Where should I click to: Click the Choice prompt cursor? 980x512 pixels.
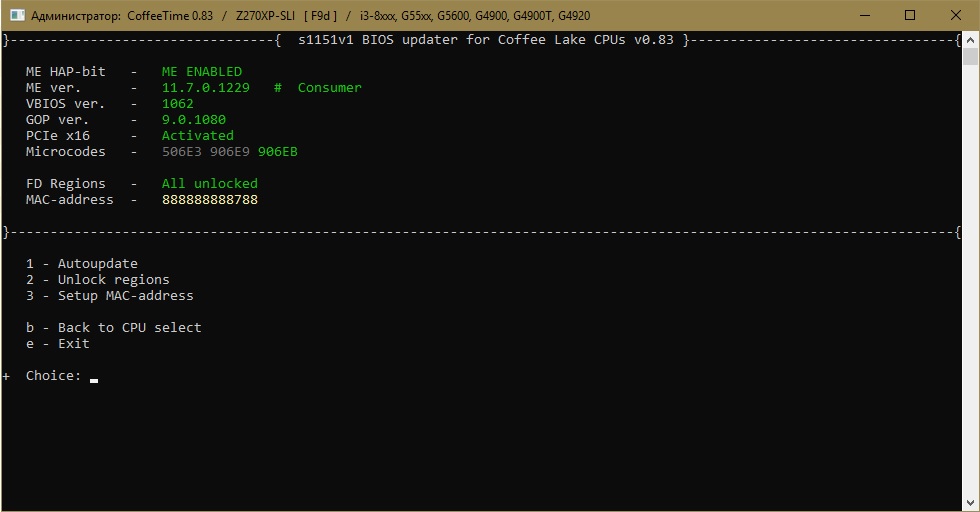pyautogui.click(x=94, y=379)
